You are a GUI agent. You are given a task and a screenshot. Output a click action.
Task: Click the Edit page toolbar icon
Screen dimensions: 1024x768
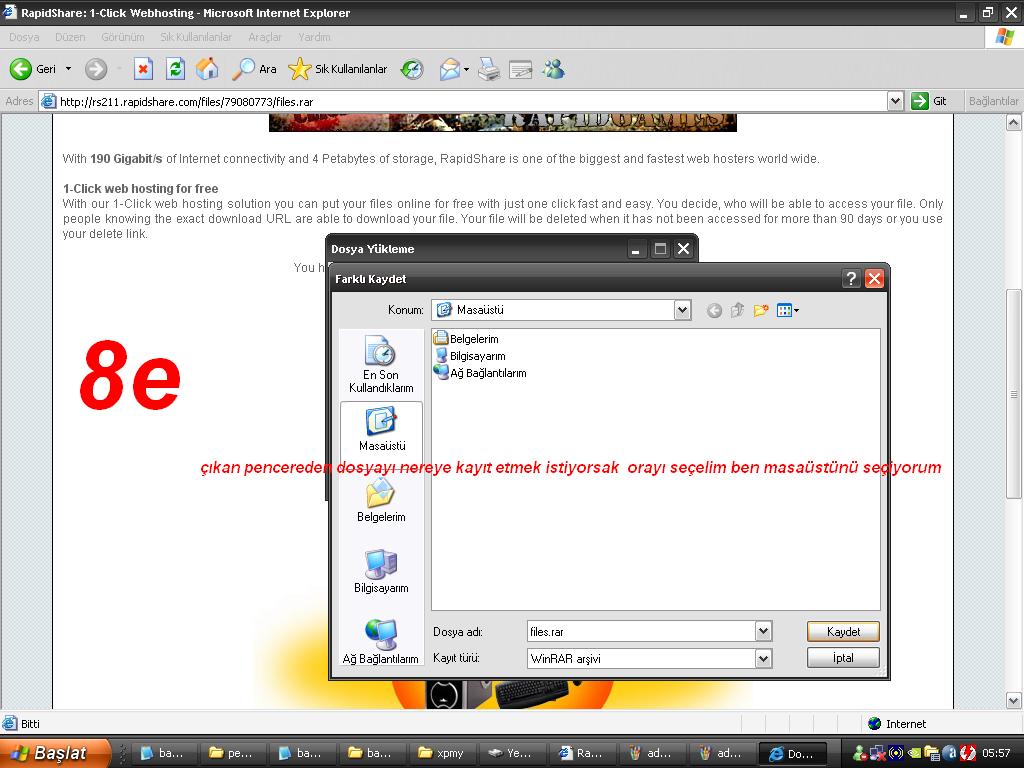(520, 69)
